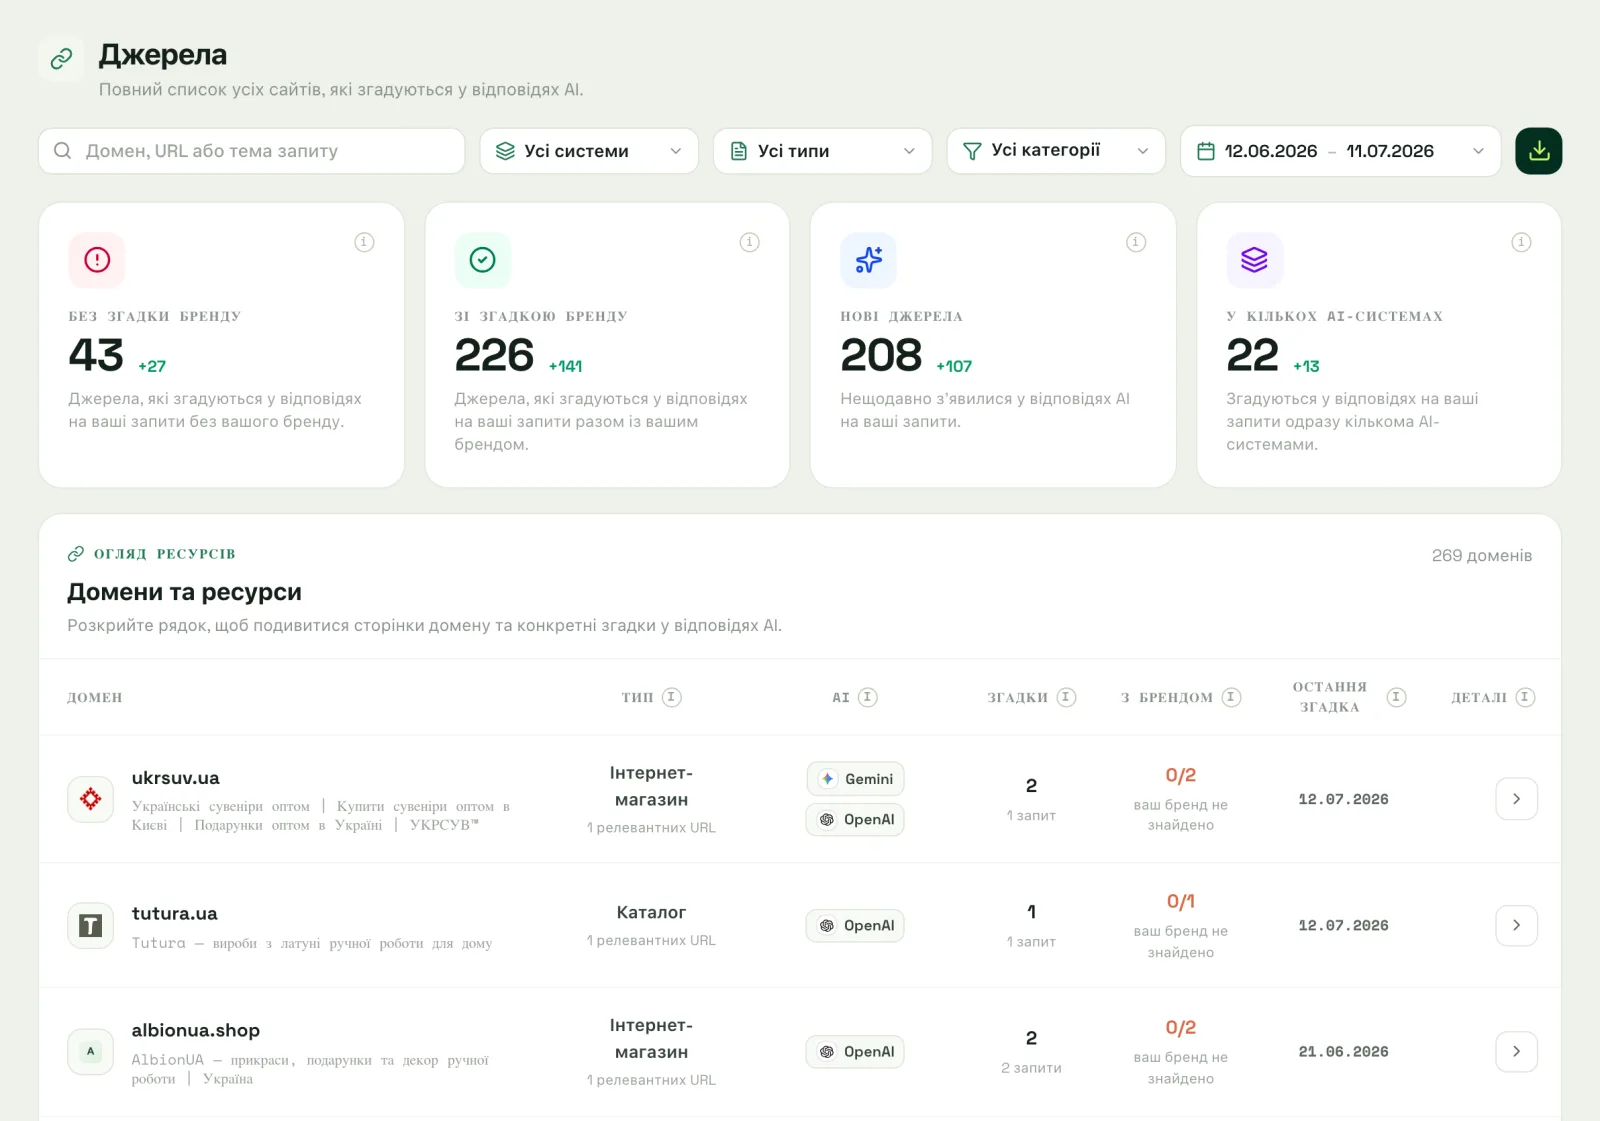
Task: Click red alert icon on Без згадки бренду card
Action: [x=97, y=260]
